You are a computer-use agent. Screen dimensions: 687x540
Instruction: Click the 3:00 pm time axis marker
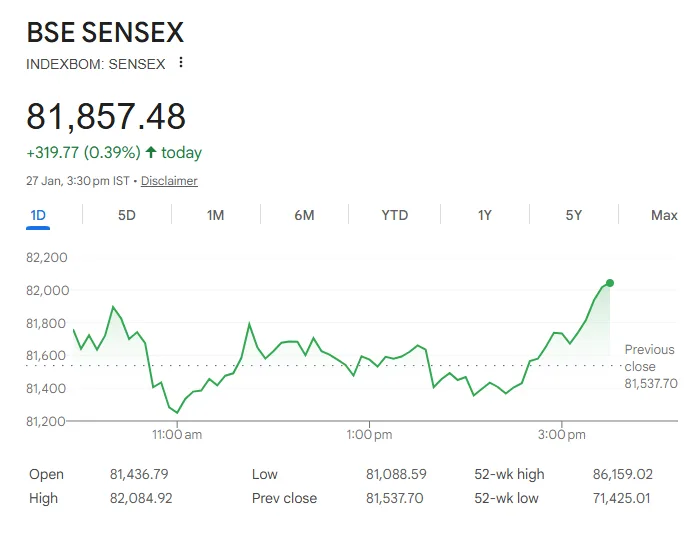pos(562,435)
